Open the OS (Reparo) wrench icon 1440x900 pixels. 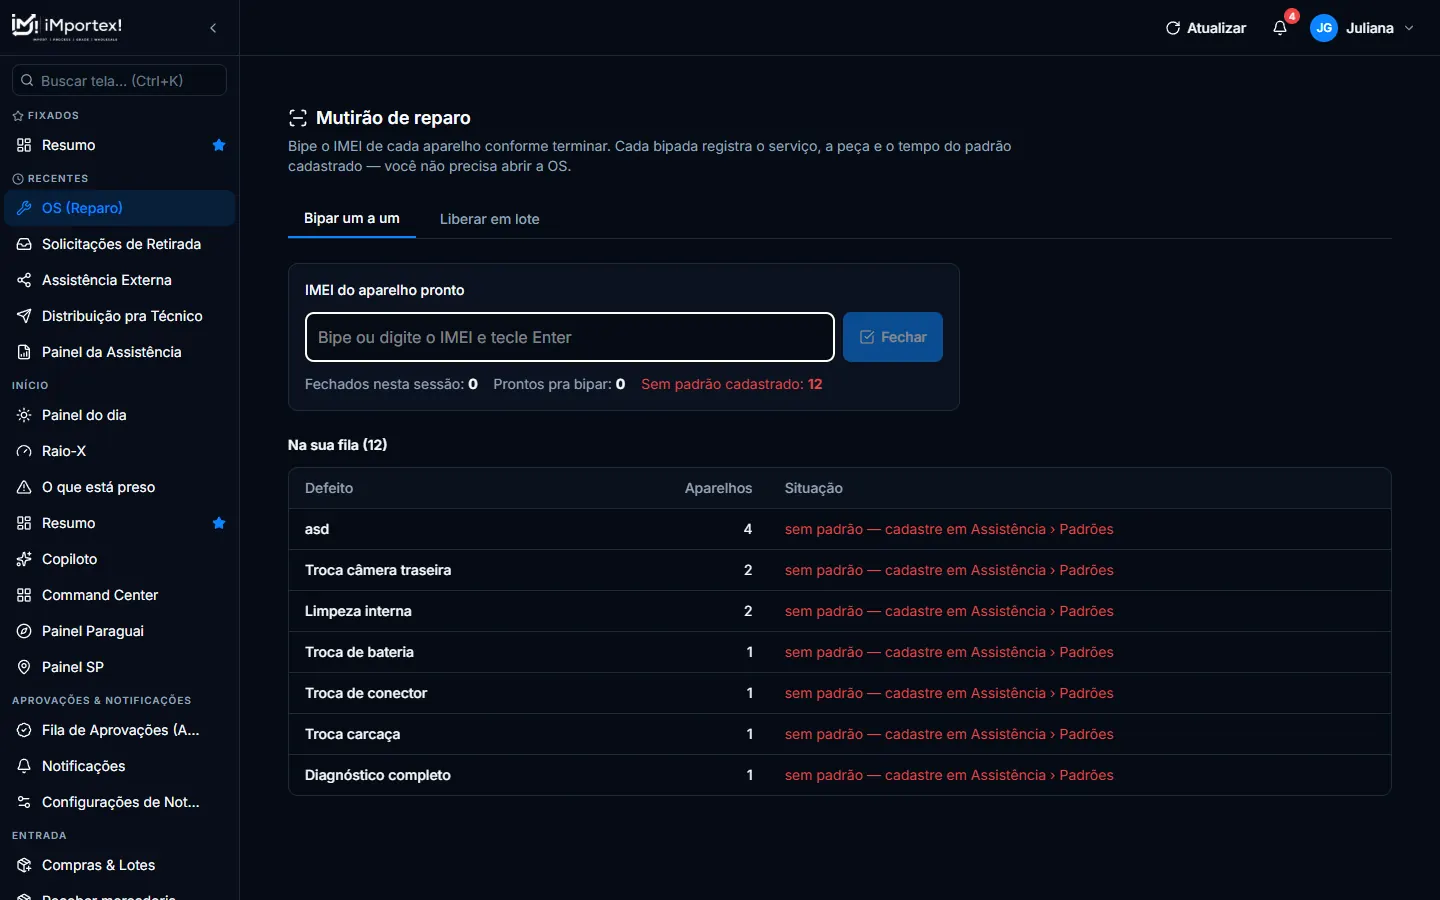coord(24,208)
